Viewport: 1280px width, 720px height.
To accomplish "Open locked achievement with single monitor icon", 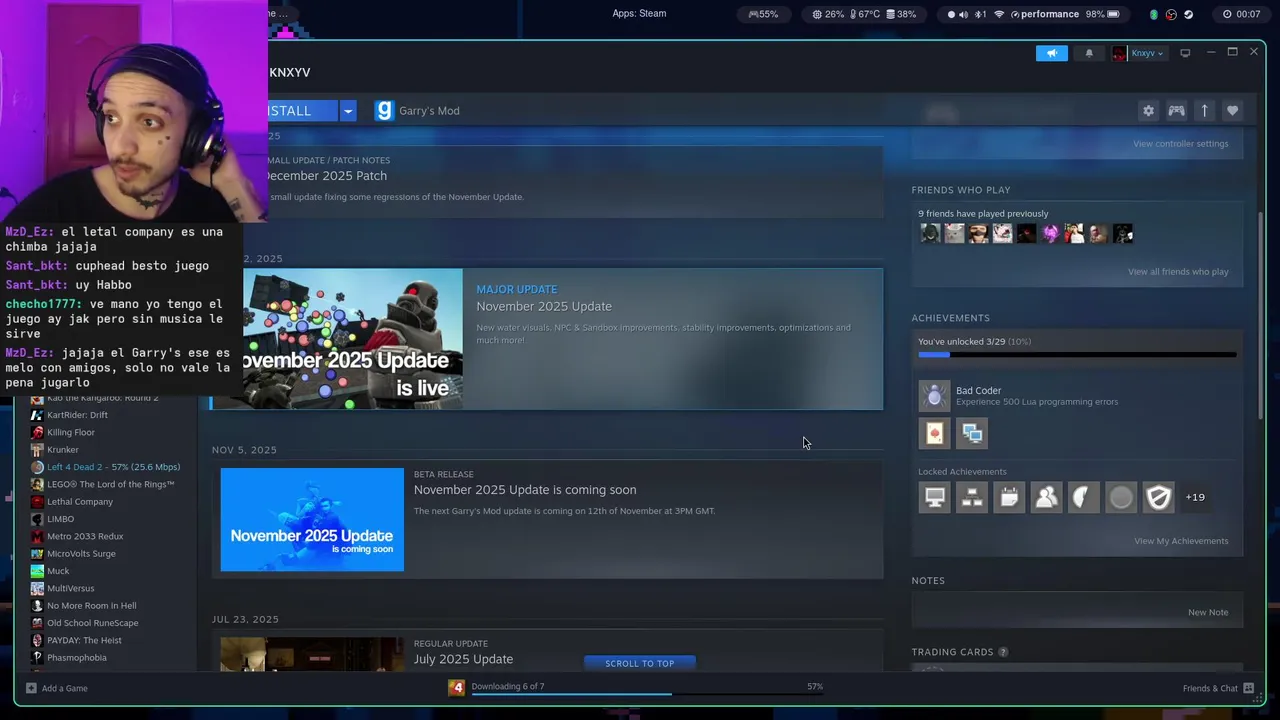I will (934, 497).
